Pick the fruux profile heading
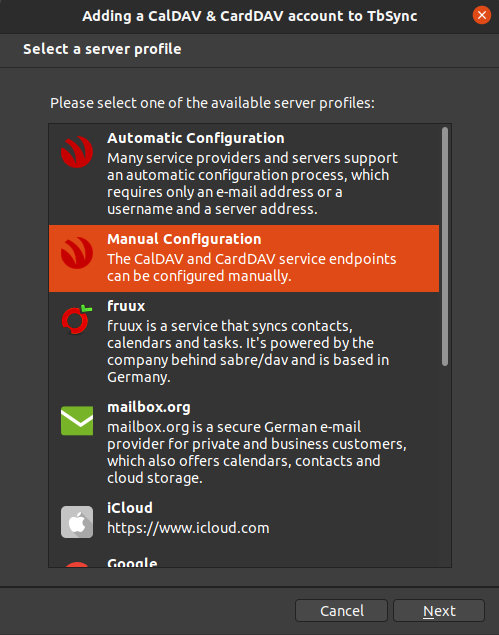The height and width of the screenshot is (635, 499). pos(126,306)
